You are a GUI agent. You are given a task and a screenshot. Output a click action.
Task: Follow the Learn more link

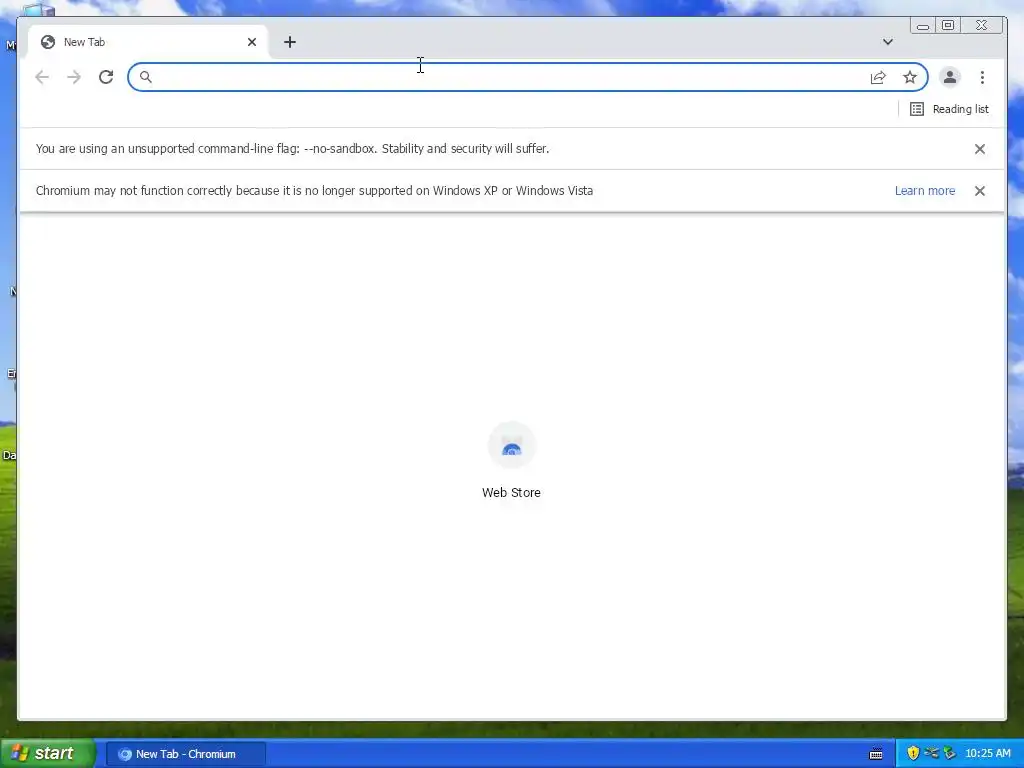925,191
